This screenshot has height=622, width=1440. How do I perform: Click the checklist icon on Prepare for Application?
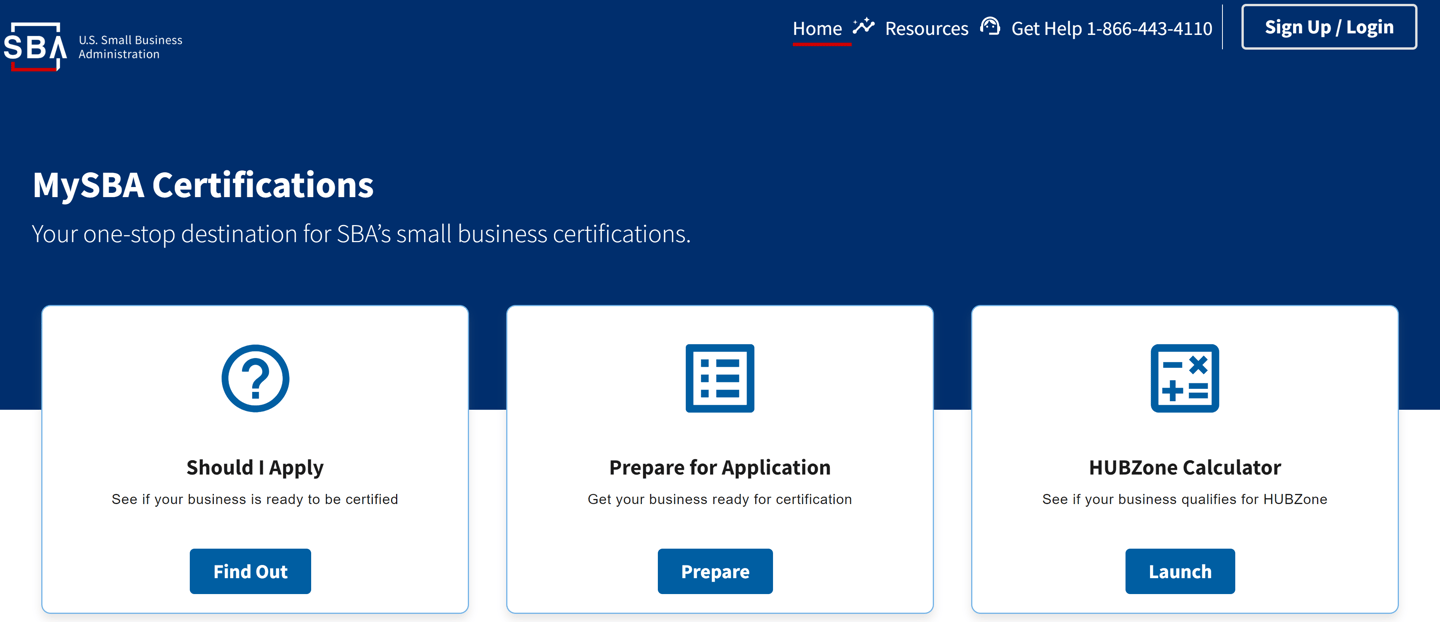[x=720, y=378]
